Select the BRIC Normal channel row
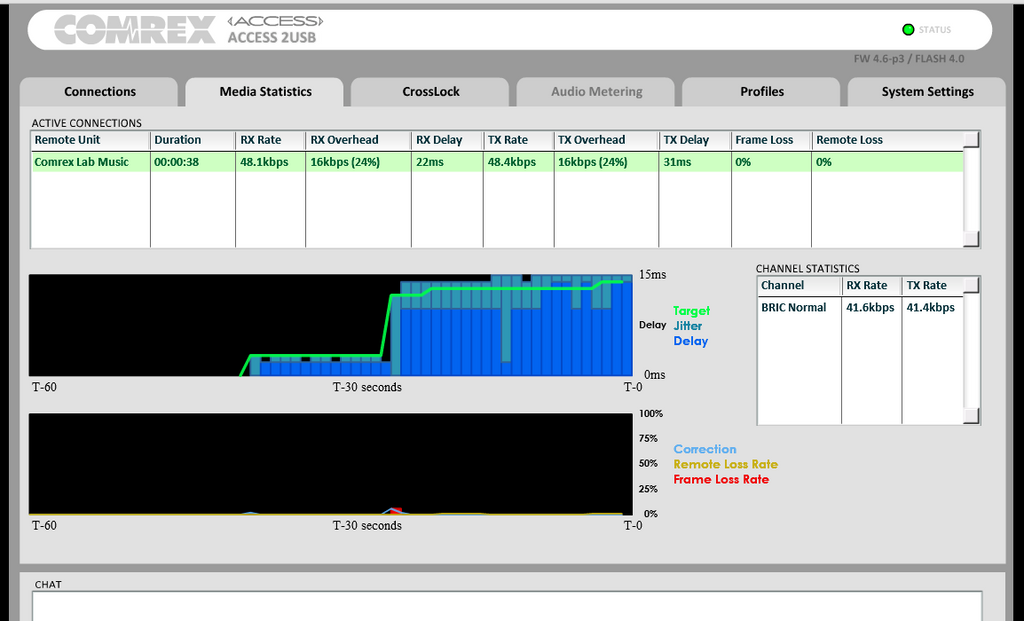 (x=861, y=308)
